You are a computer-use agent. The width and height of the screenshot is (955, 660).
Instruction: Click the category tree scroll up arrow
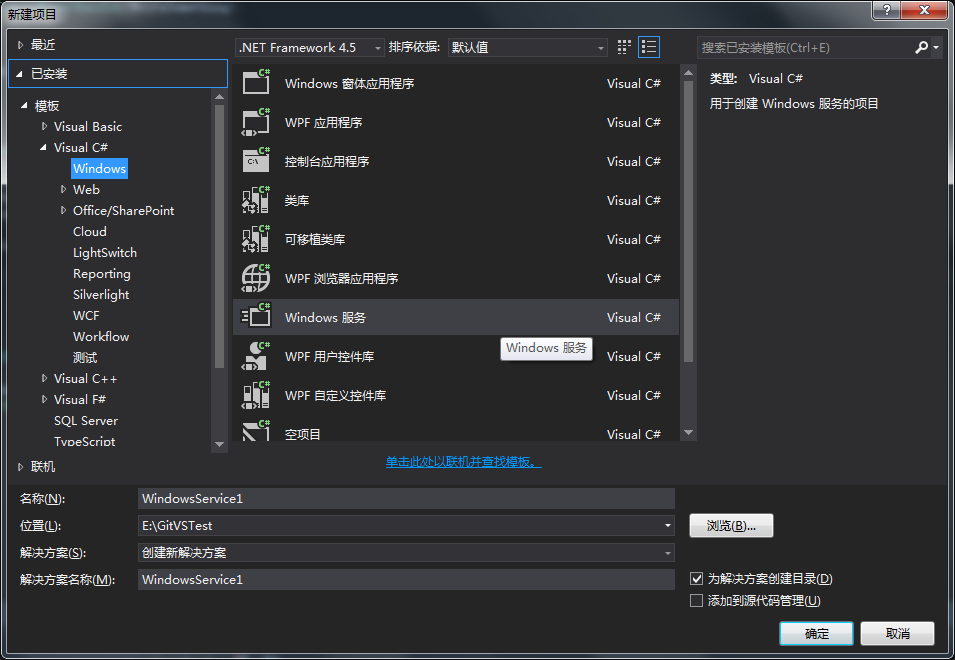220,97
